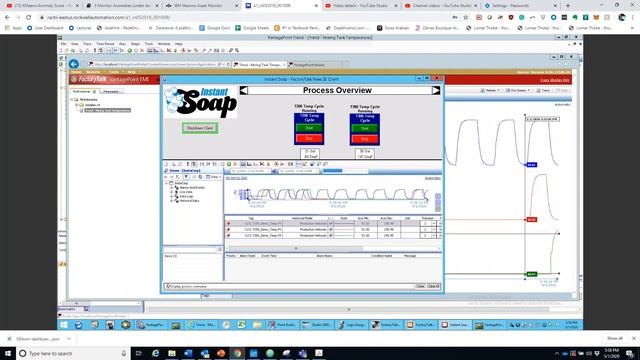Click blue back arrow in embedded browser

tap(73, 64)
